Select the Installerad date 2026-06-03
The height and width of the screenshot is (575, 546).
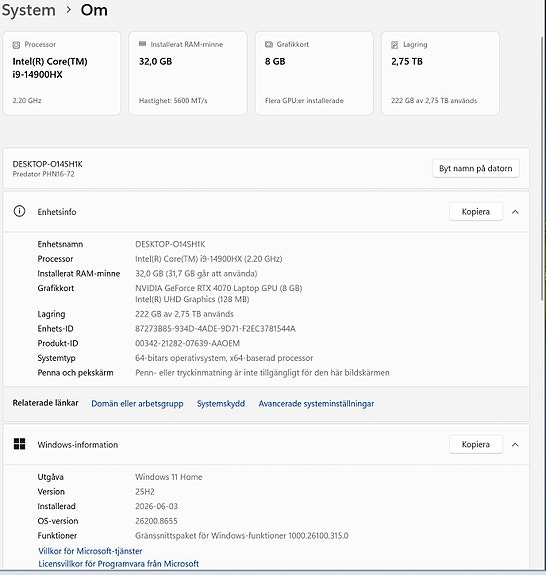click(x=157, y=506)
